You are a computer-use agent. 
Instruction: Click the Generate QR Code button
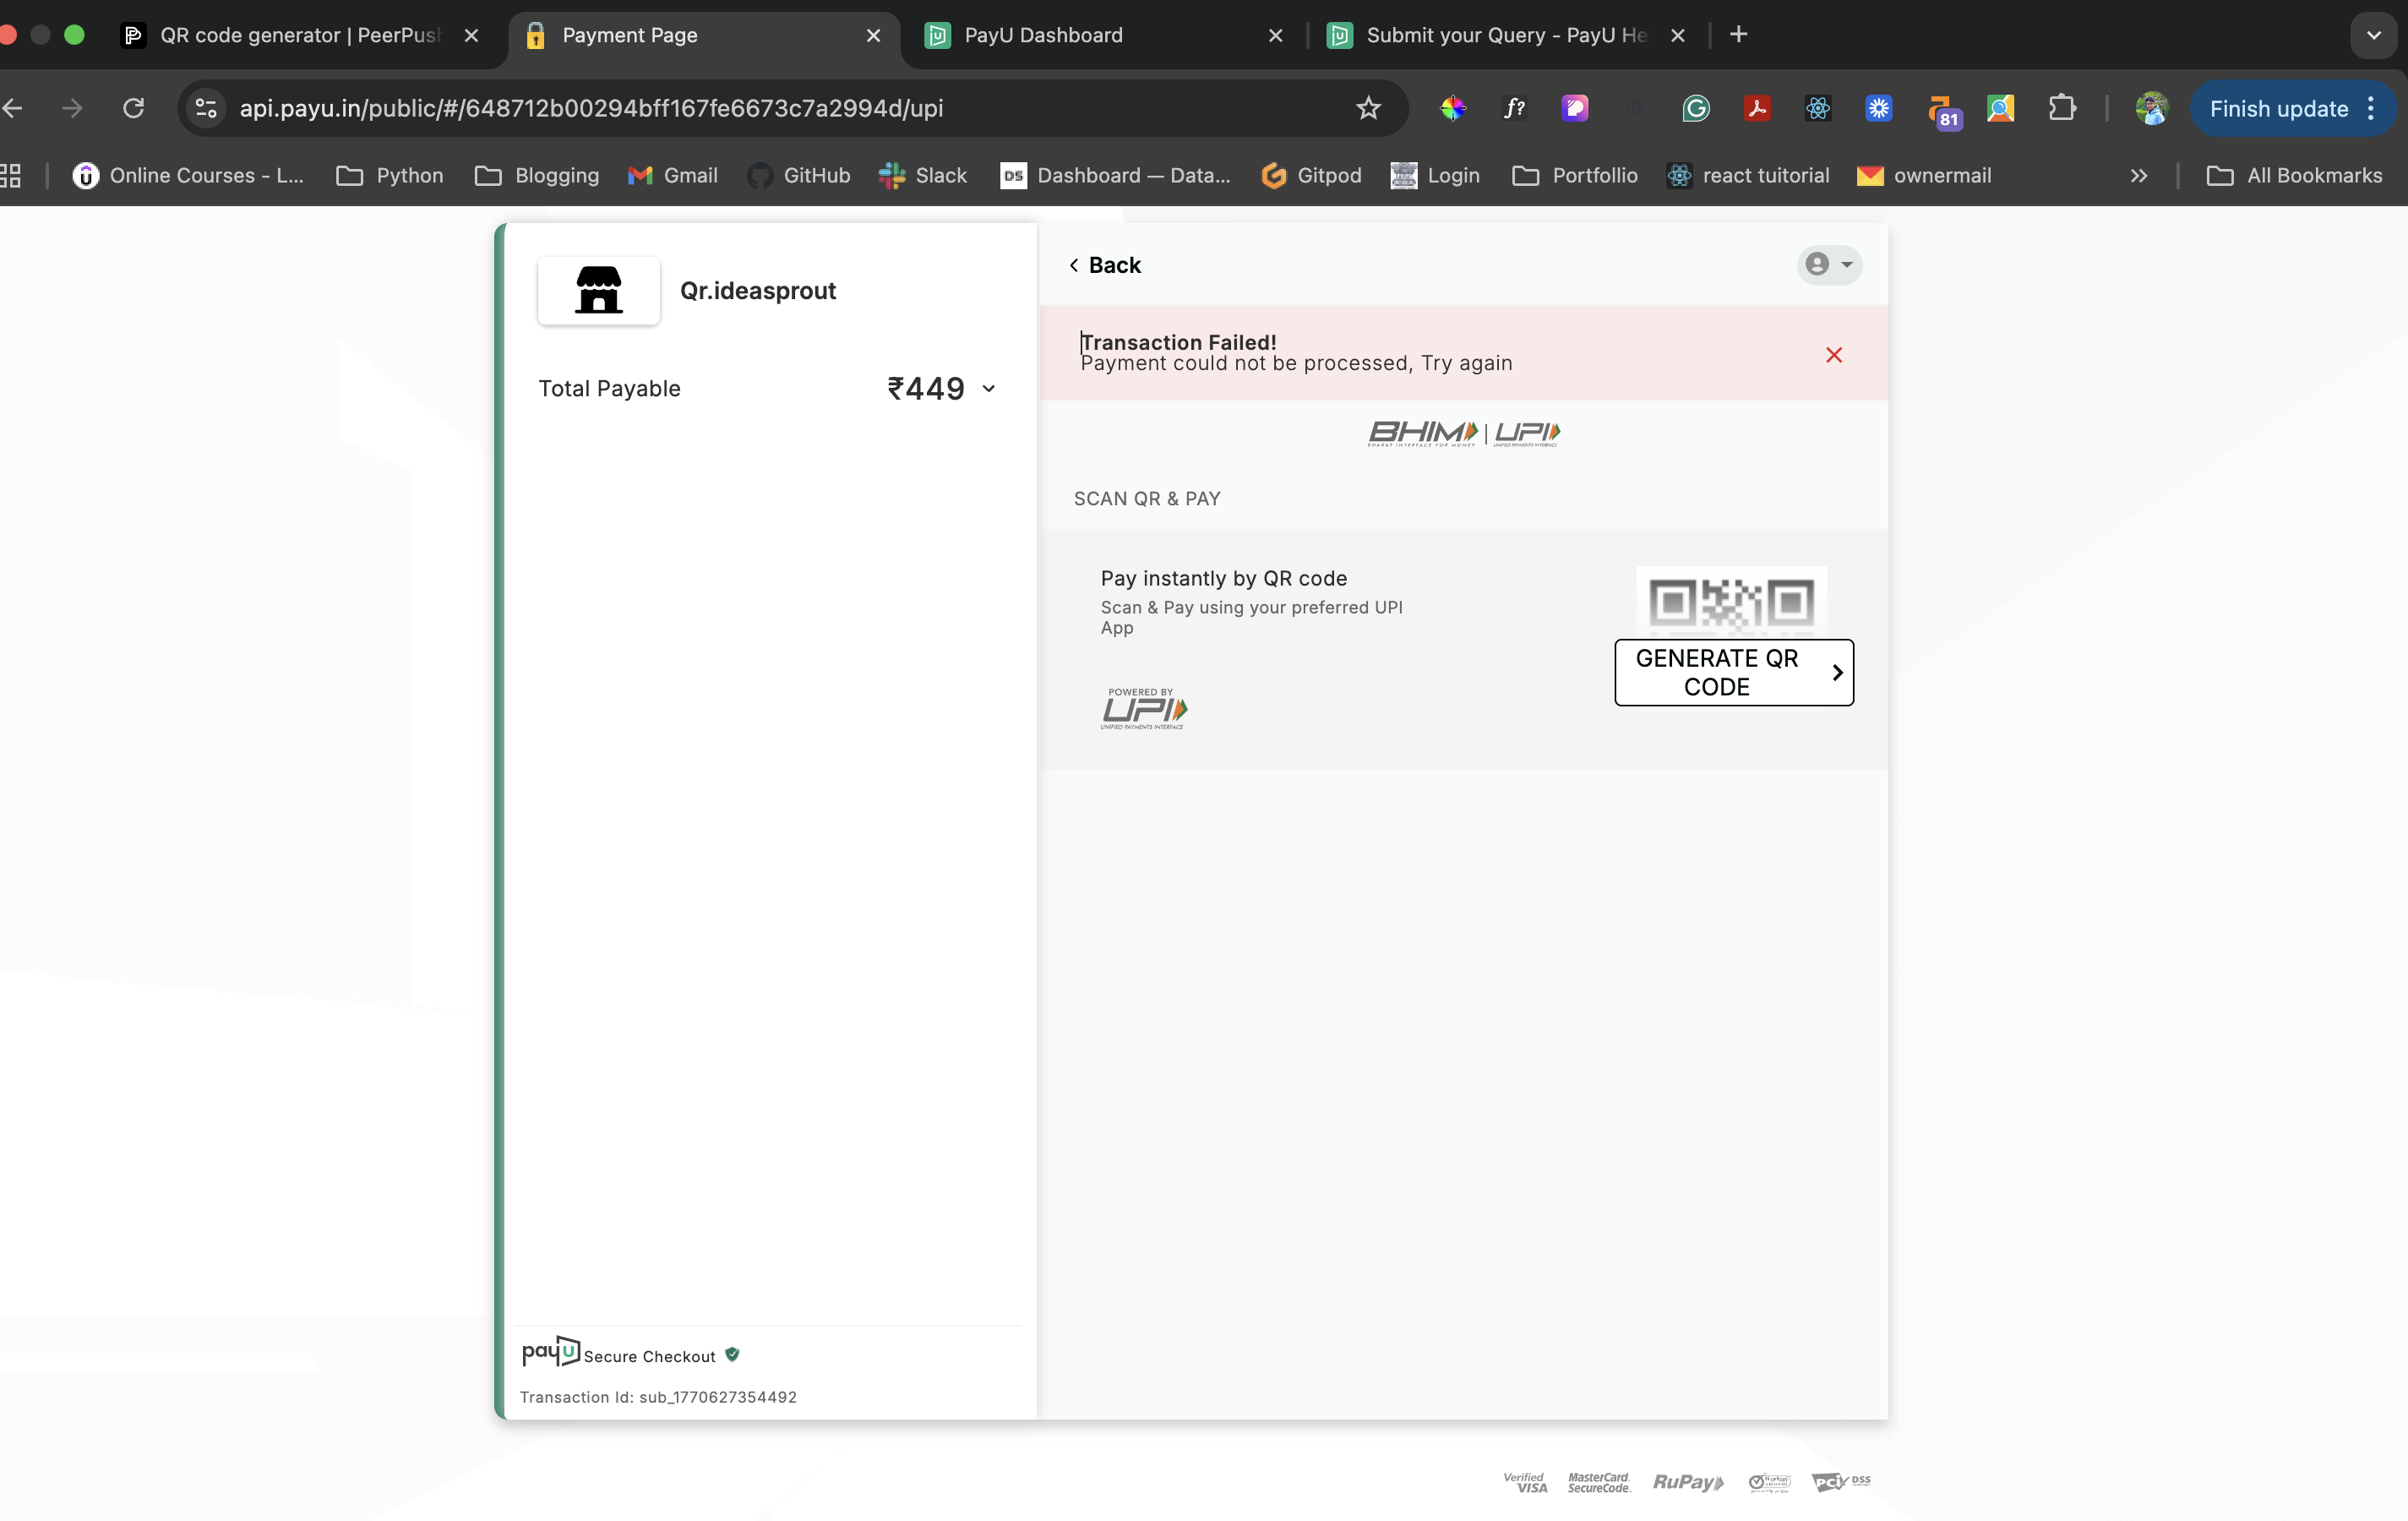point(1733,672)
